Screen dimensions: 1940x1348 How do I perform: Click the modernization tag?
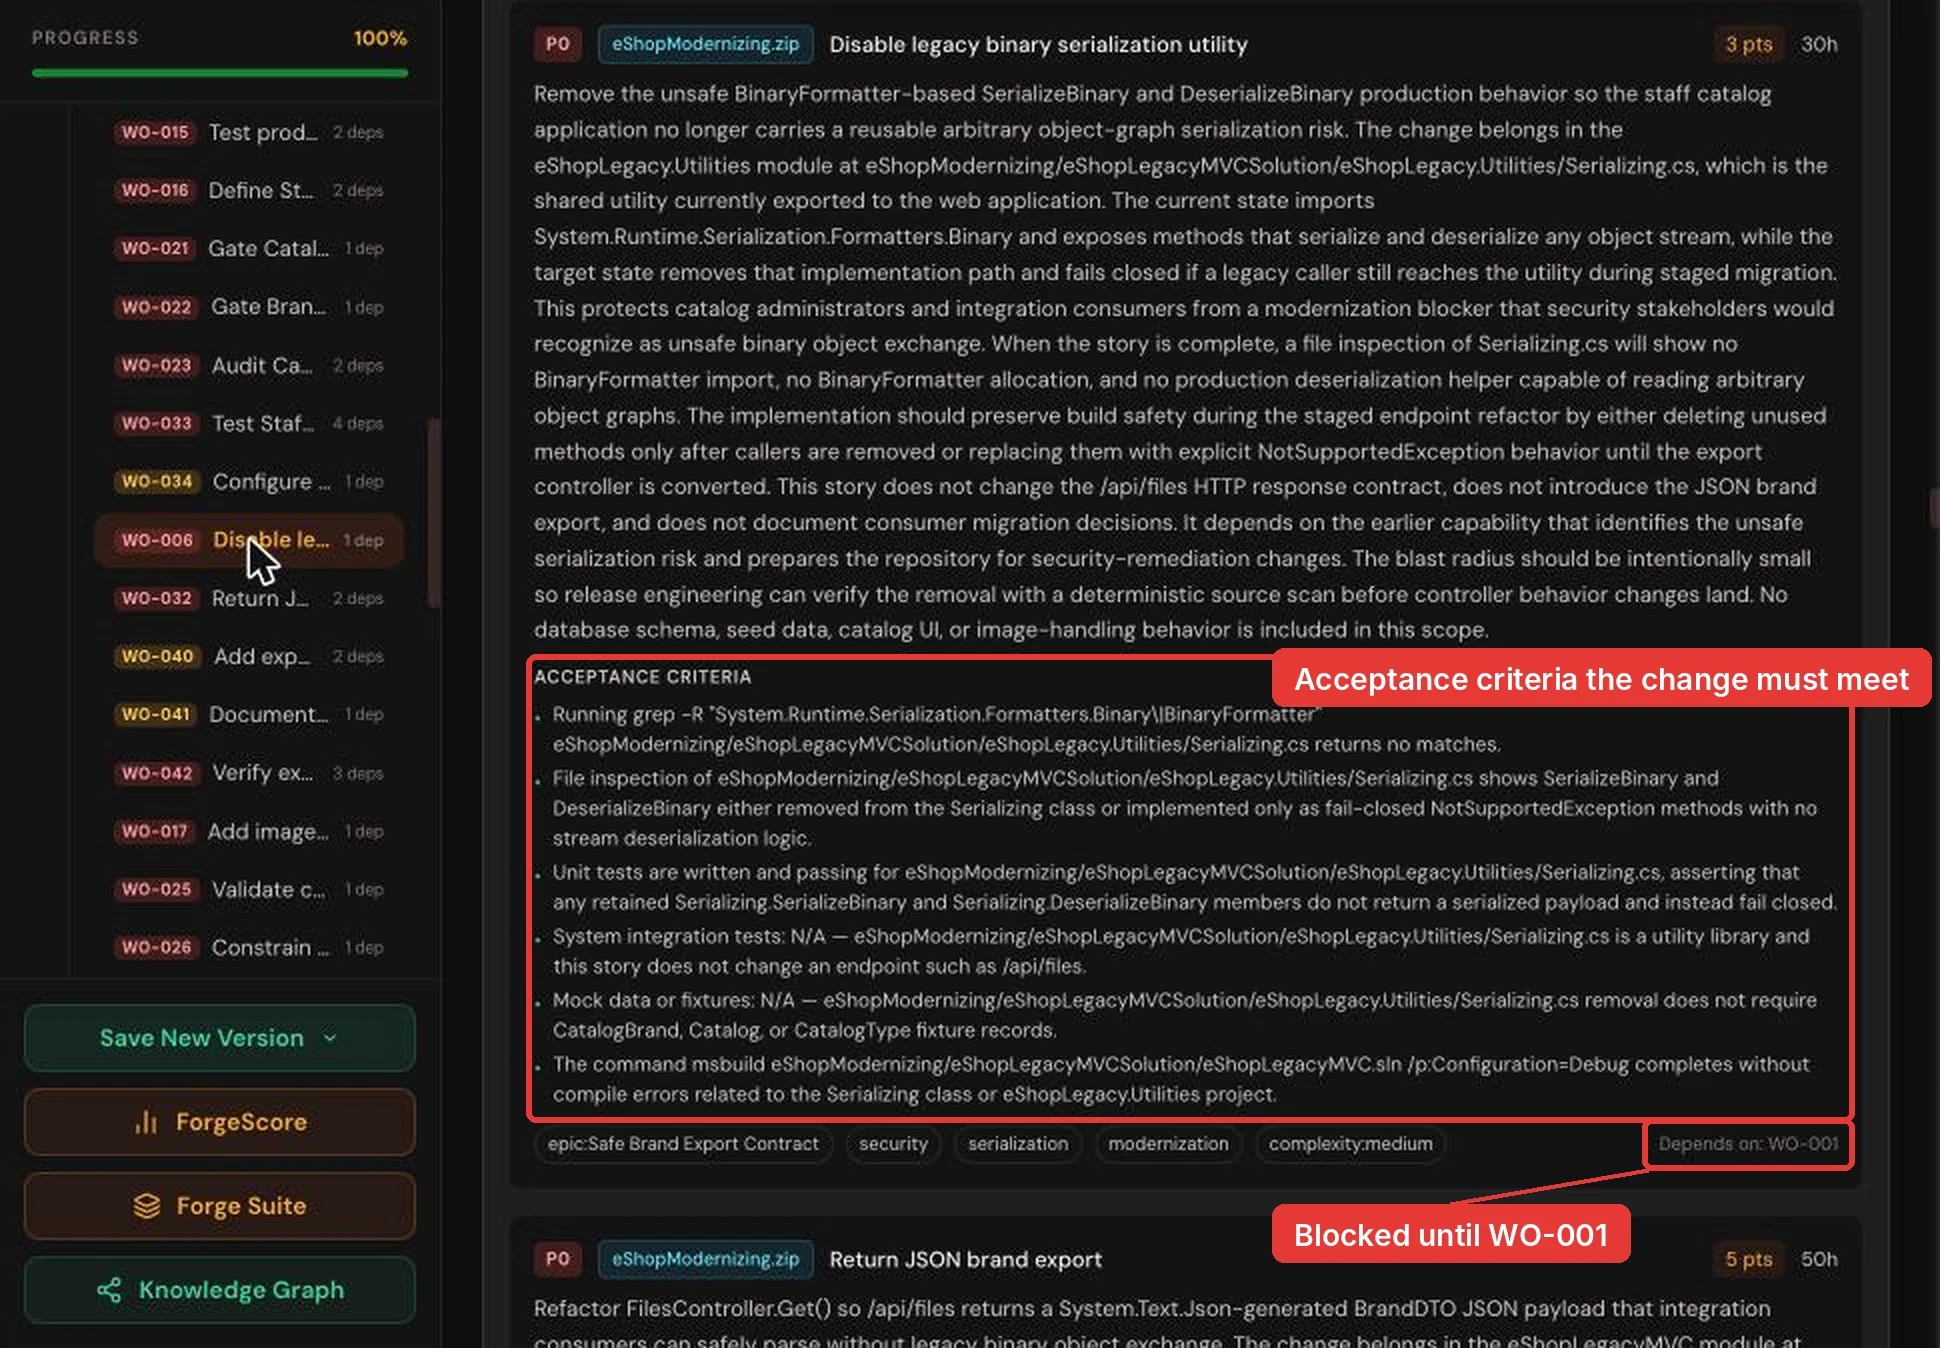pyautogui.click(x=1168, y=1144)
